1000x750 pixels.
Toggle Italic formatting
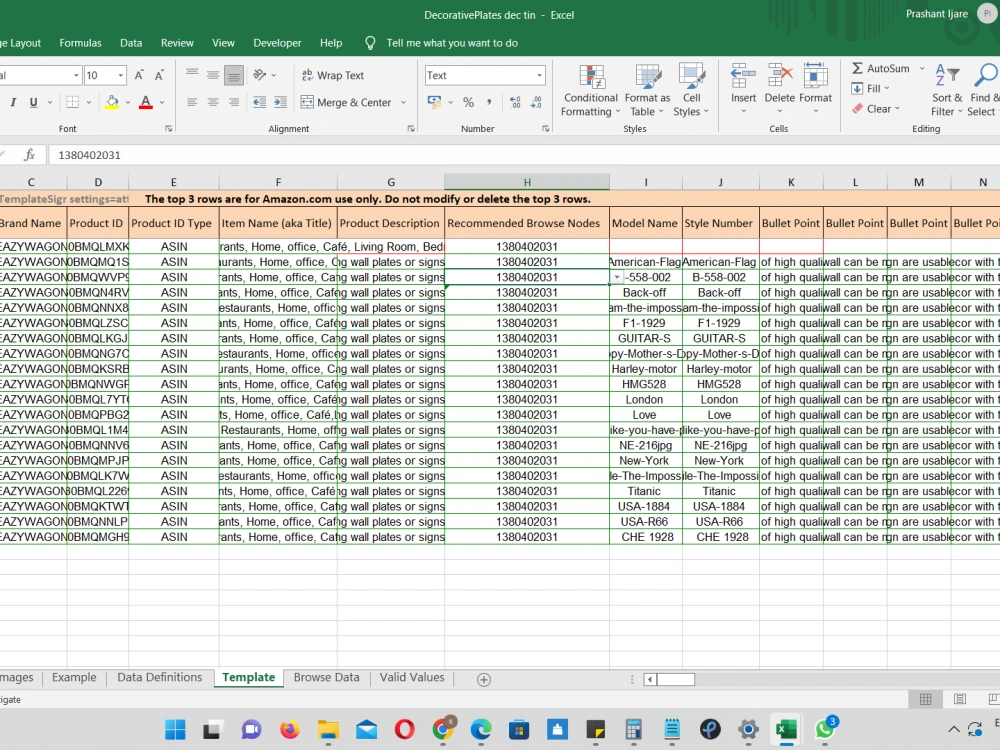coord(13,102)
